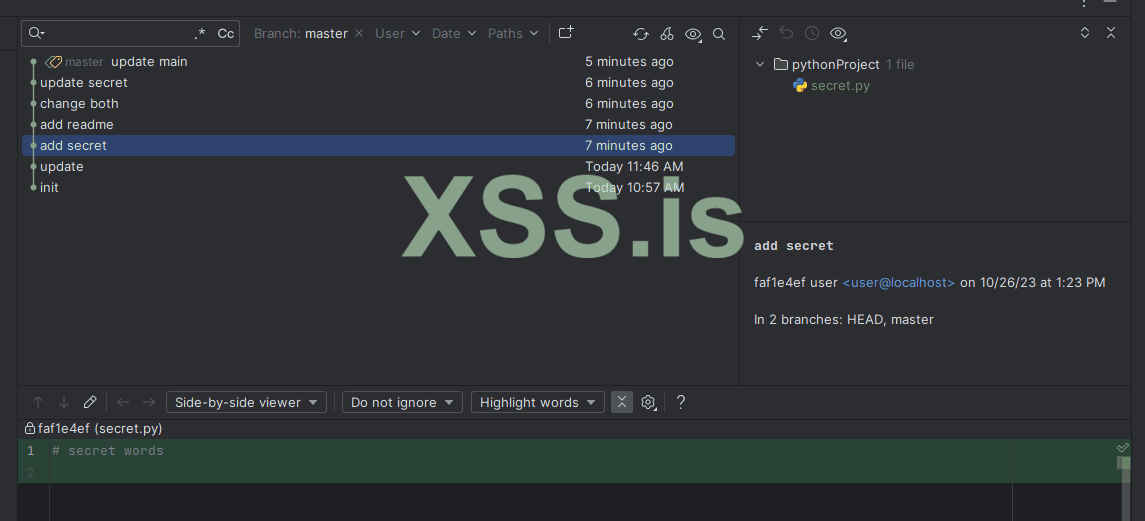The height and width of the screenshot is (521, 1145).
Task: Click 'Today 11:46 AM' timestamp
Action: point(634,167)
